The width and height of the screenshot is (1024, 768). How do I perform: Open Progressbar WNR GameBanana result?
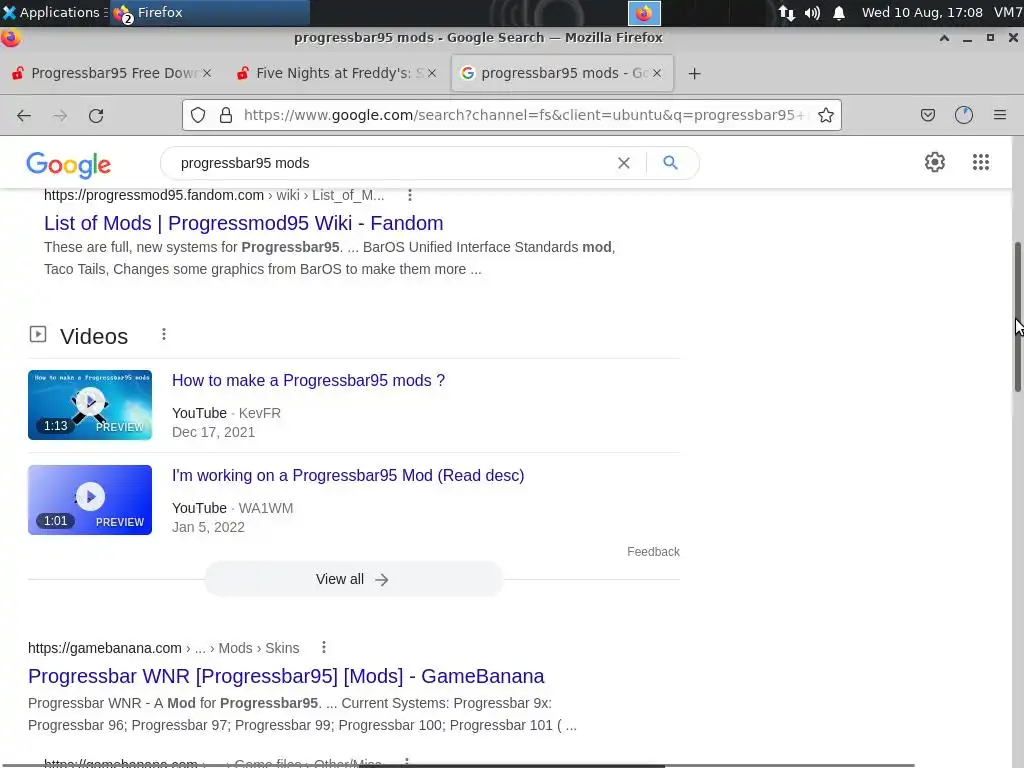(286, 676)
